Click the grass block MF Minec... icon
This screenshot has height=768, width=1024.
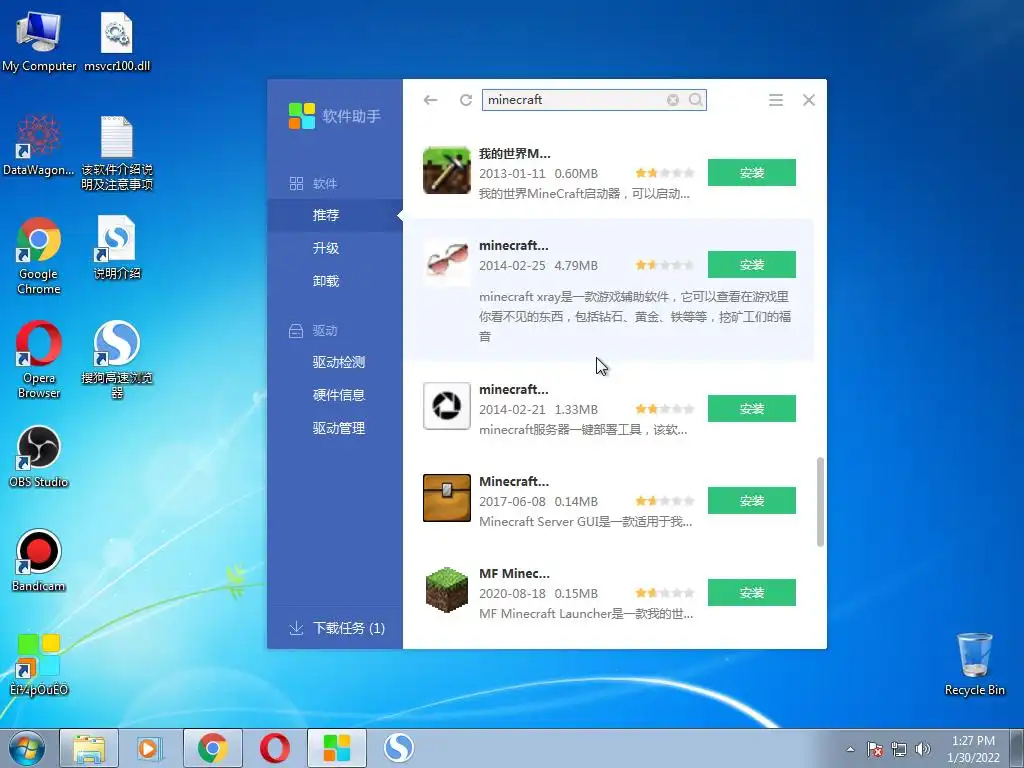pos(447,590)
